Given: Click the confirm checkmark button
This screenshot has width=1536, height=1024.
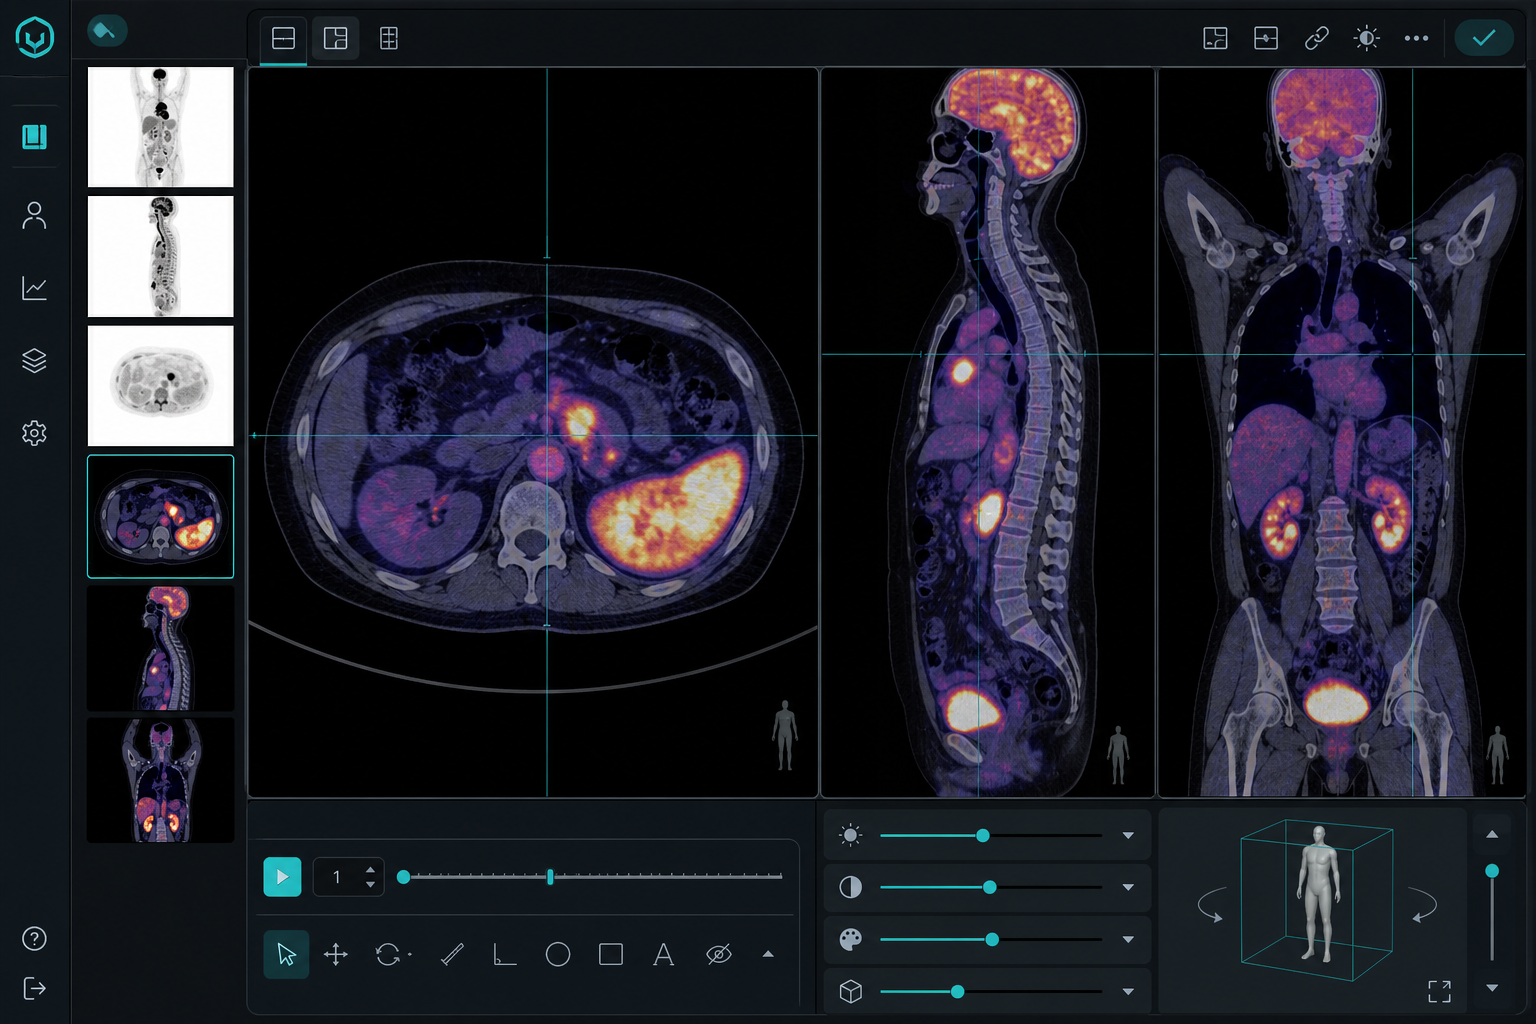Looking at the screenshot, I should pos(1484,38).
